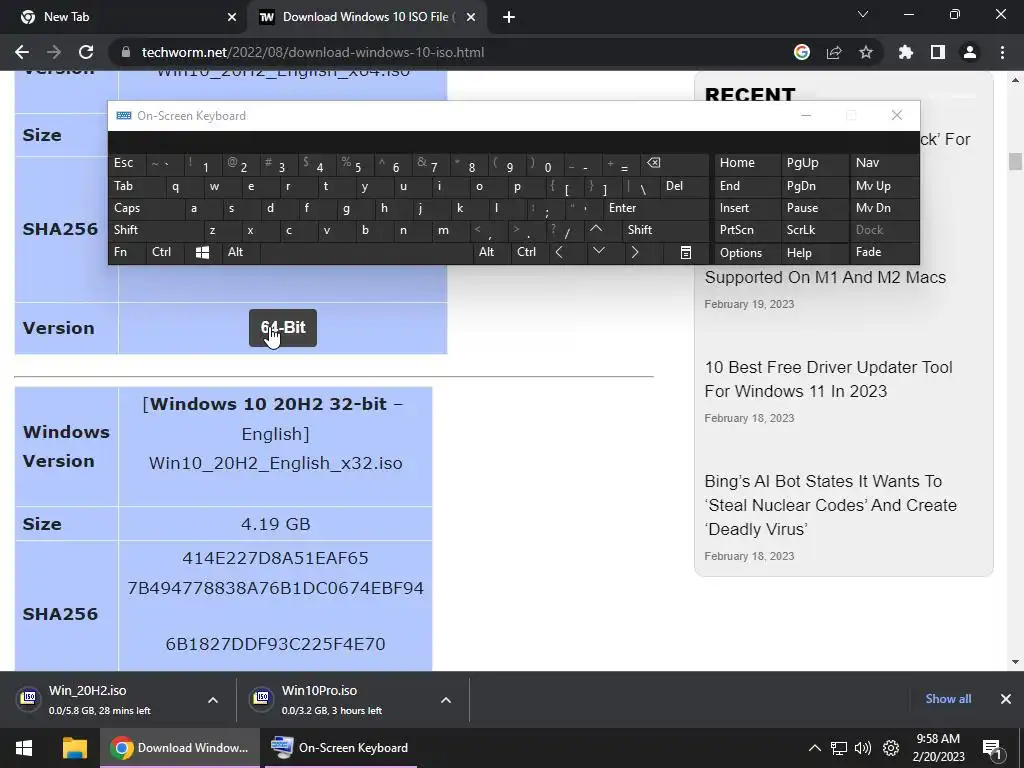Viewport: 1024px width, 768px height.
Task: Toggle left Alt key on keyboard
Action: click(240, 253)
